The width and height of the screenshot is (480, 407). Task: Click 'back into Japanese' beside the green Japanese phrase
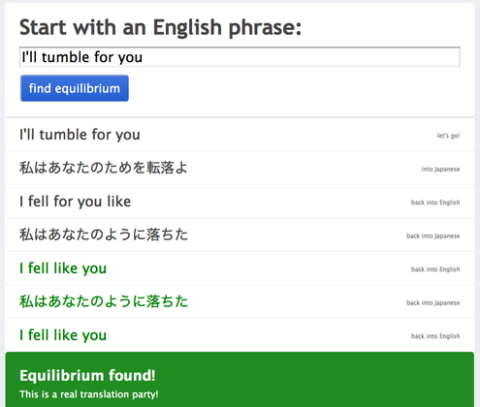(x=433, y=303)
